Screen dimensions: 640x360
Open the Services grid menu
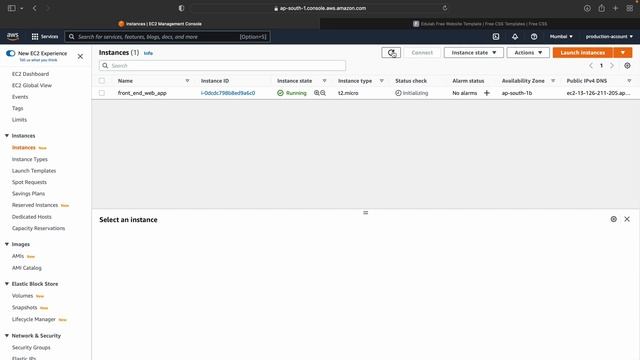click(45, 37)
